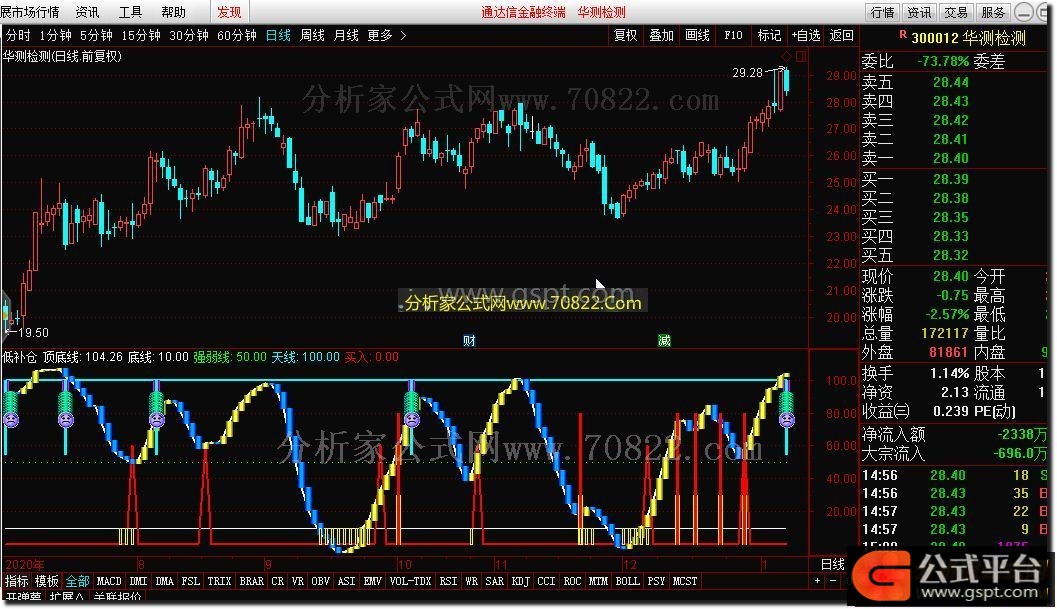Click the stock title 300012 华测检测
The width and height of the screenshot is (1057, 609).
pyautogui.click(x=968, y=38)
